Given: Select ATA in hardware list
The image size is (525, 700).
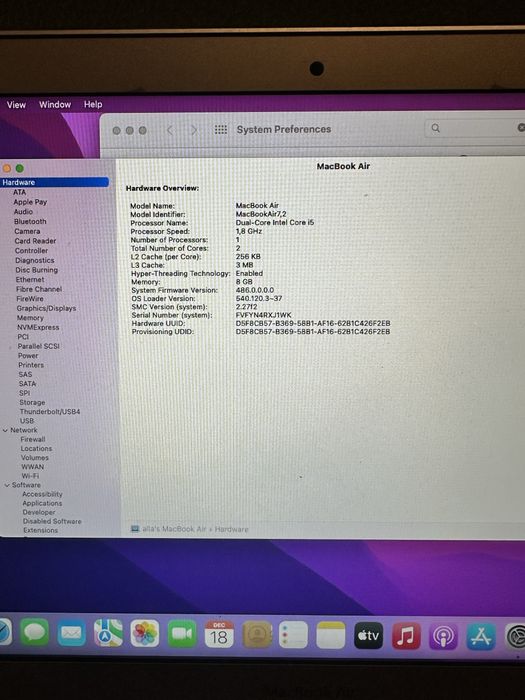Looking at the screenshot, I should pyautogui.click(x=20, y=192).
